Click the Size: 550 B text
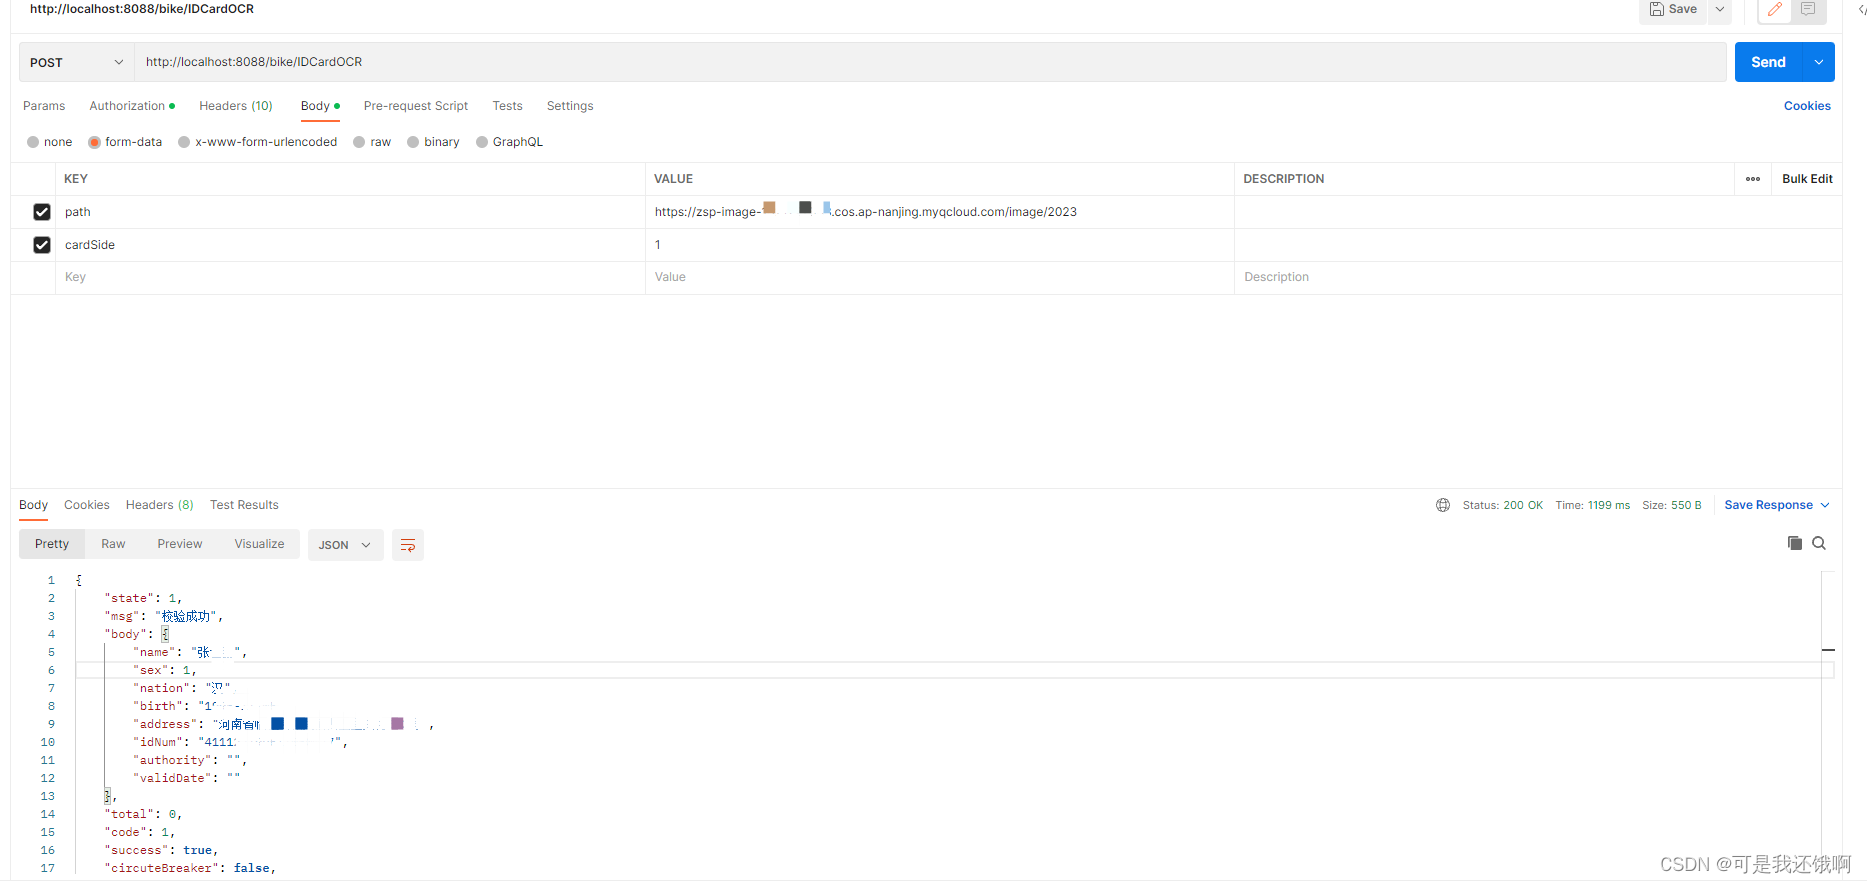1867x884 pixels. point(1671,505)
